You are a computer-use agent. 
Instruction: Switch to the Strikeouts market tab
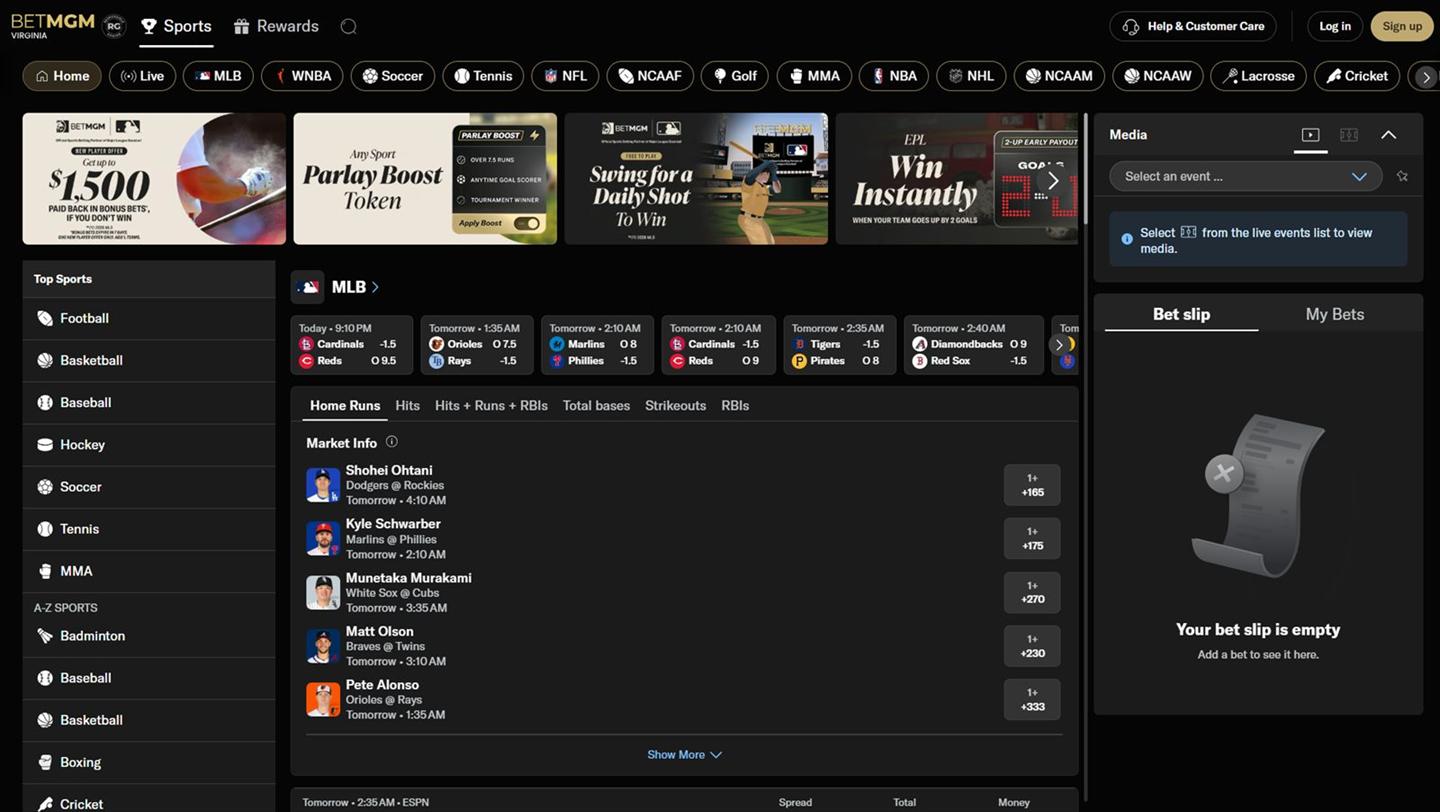(x=675, y=405)
